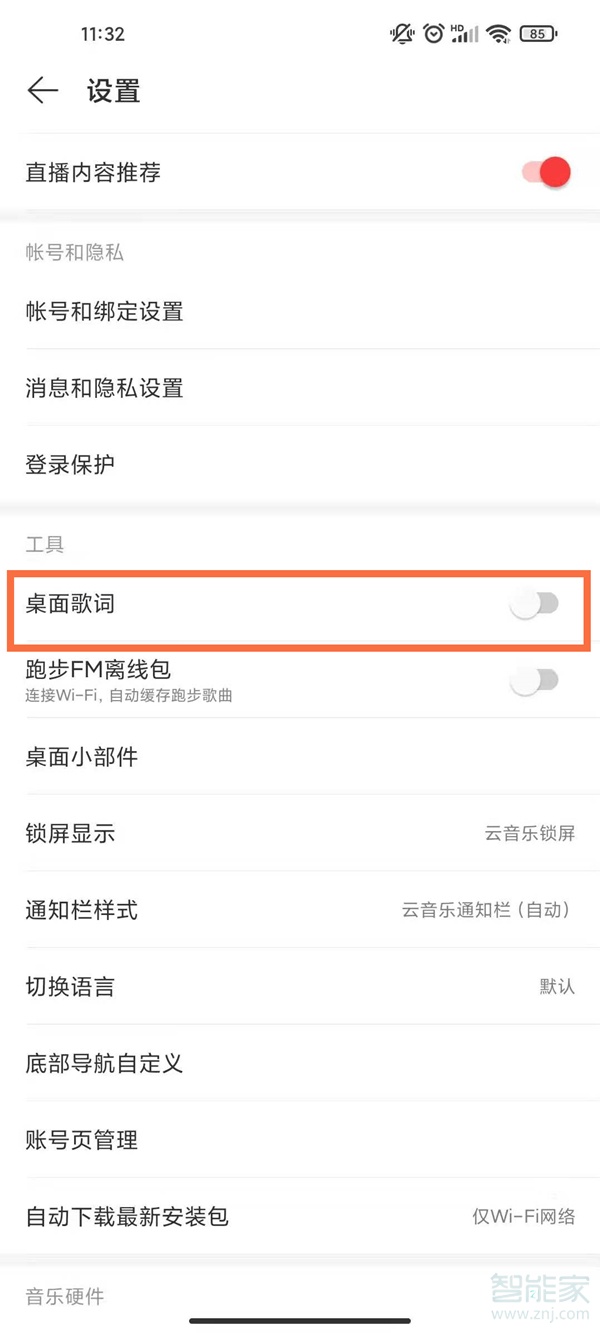Screen dimensions: 600x1333
Task: Open 桌面小部件 settings
Action: [x=300, y=757]
